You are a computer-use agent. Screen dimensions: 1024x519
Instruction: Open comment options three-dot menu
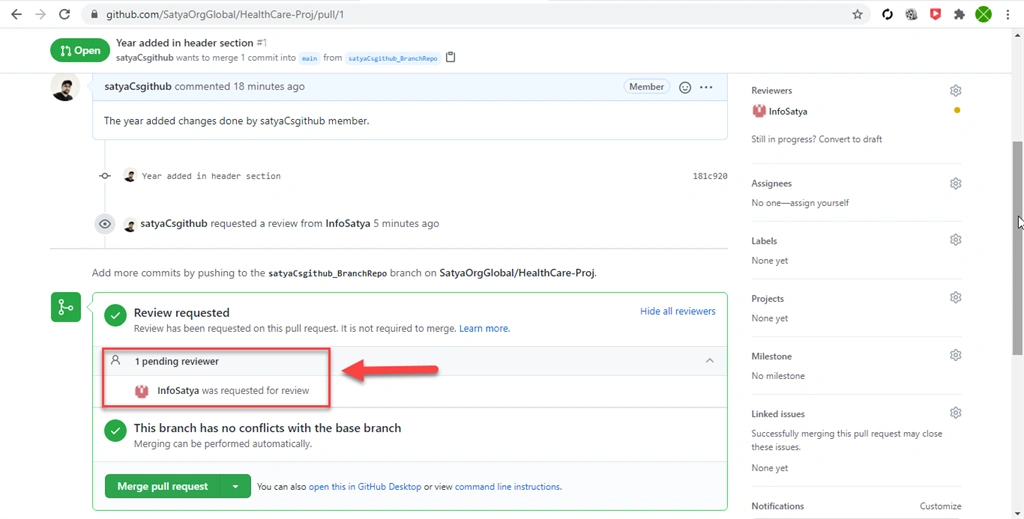click(x=706, y=87)
